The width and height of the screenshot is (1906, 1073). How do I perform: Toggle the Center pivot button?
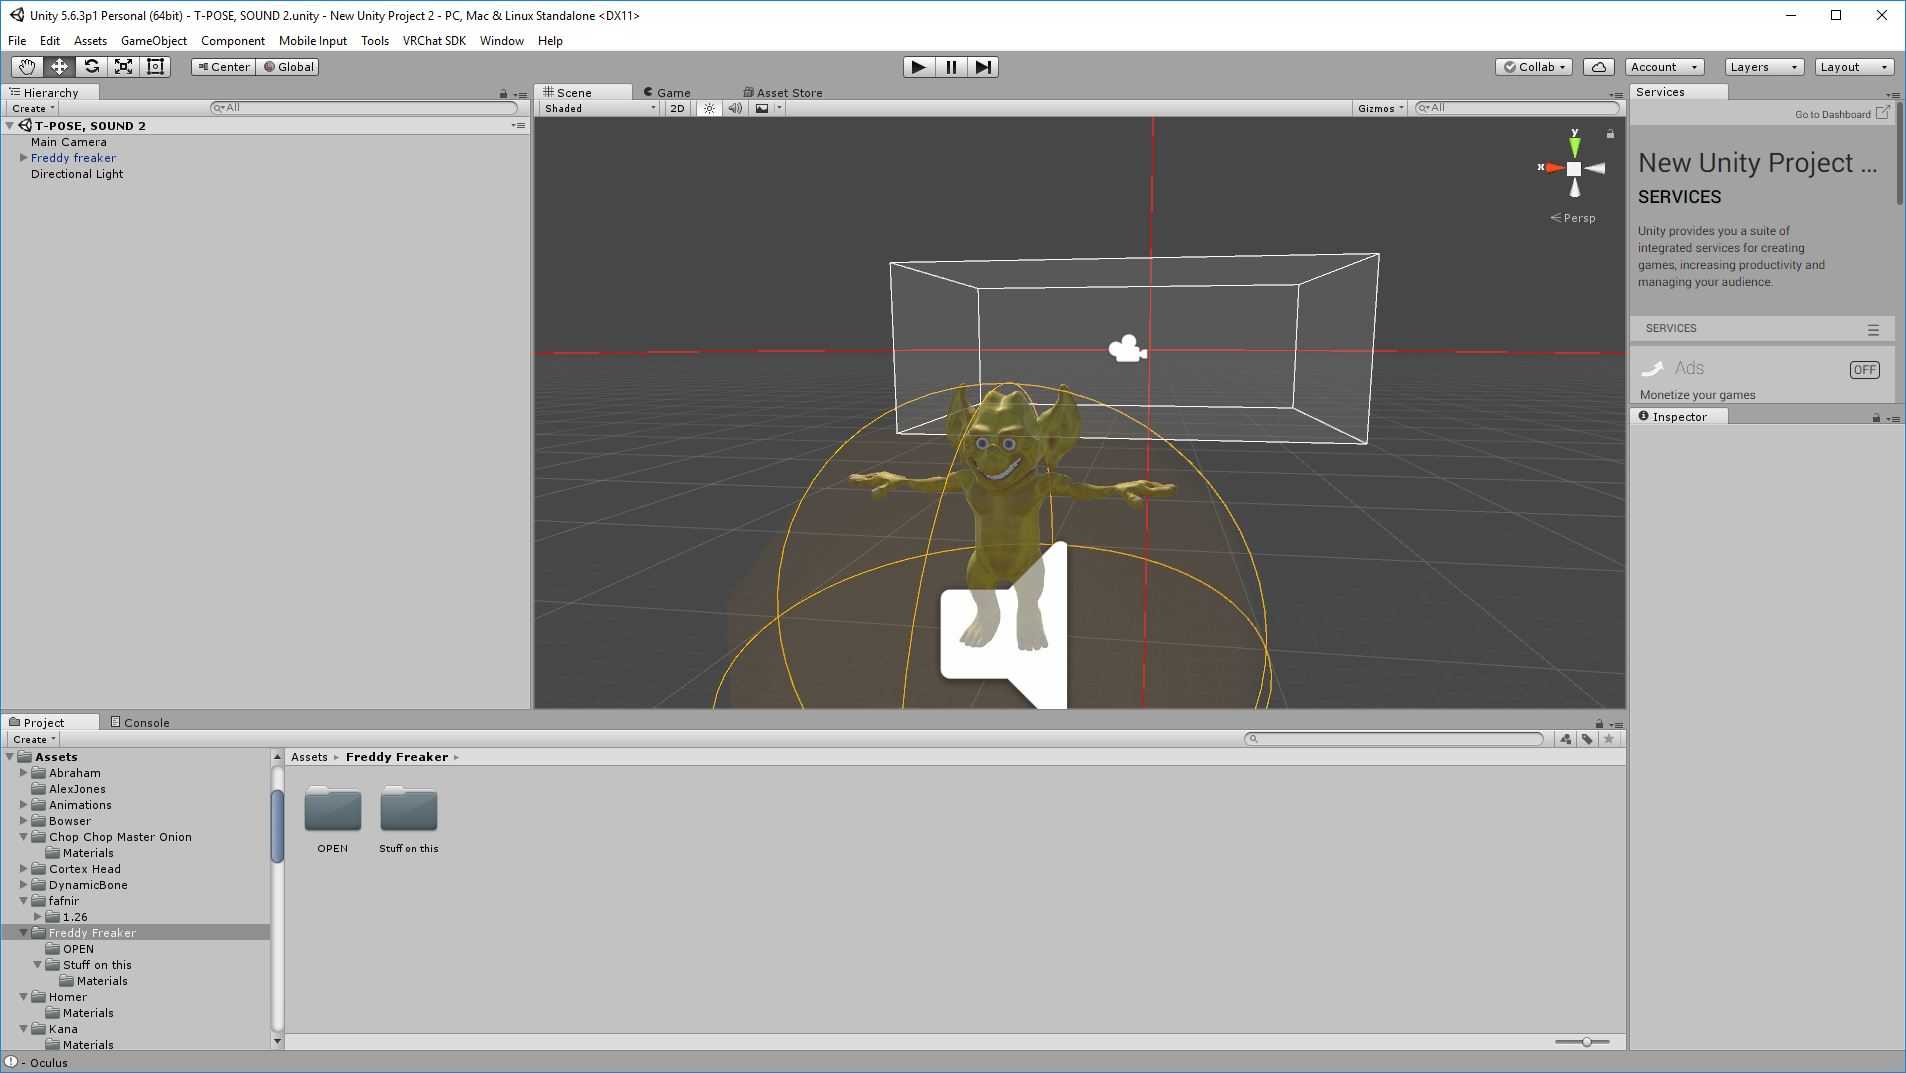click(223, 67)
